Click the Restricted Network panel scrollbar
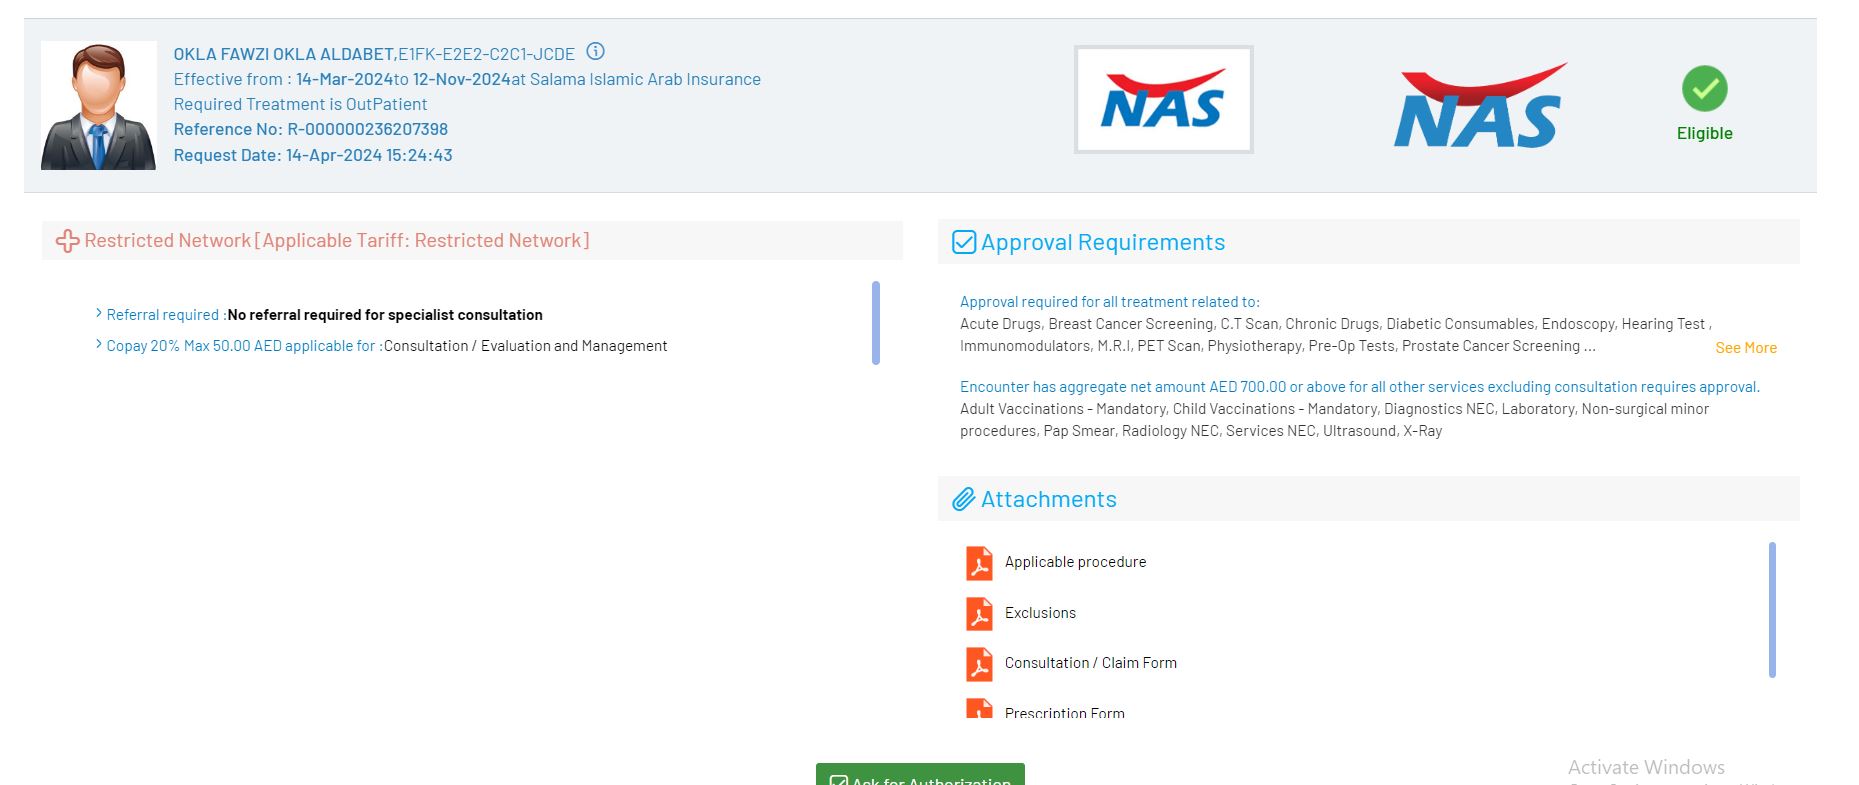Image resolution: width=1859 pixels, height=785 pixels. pos(876,323)
